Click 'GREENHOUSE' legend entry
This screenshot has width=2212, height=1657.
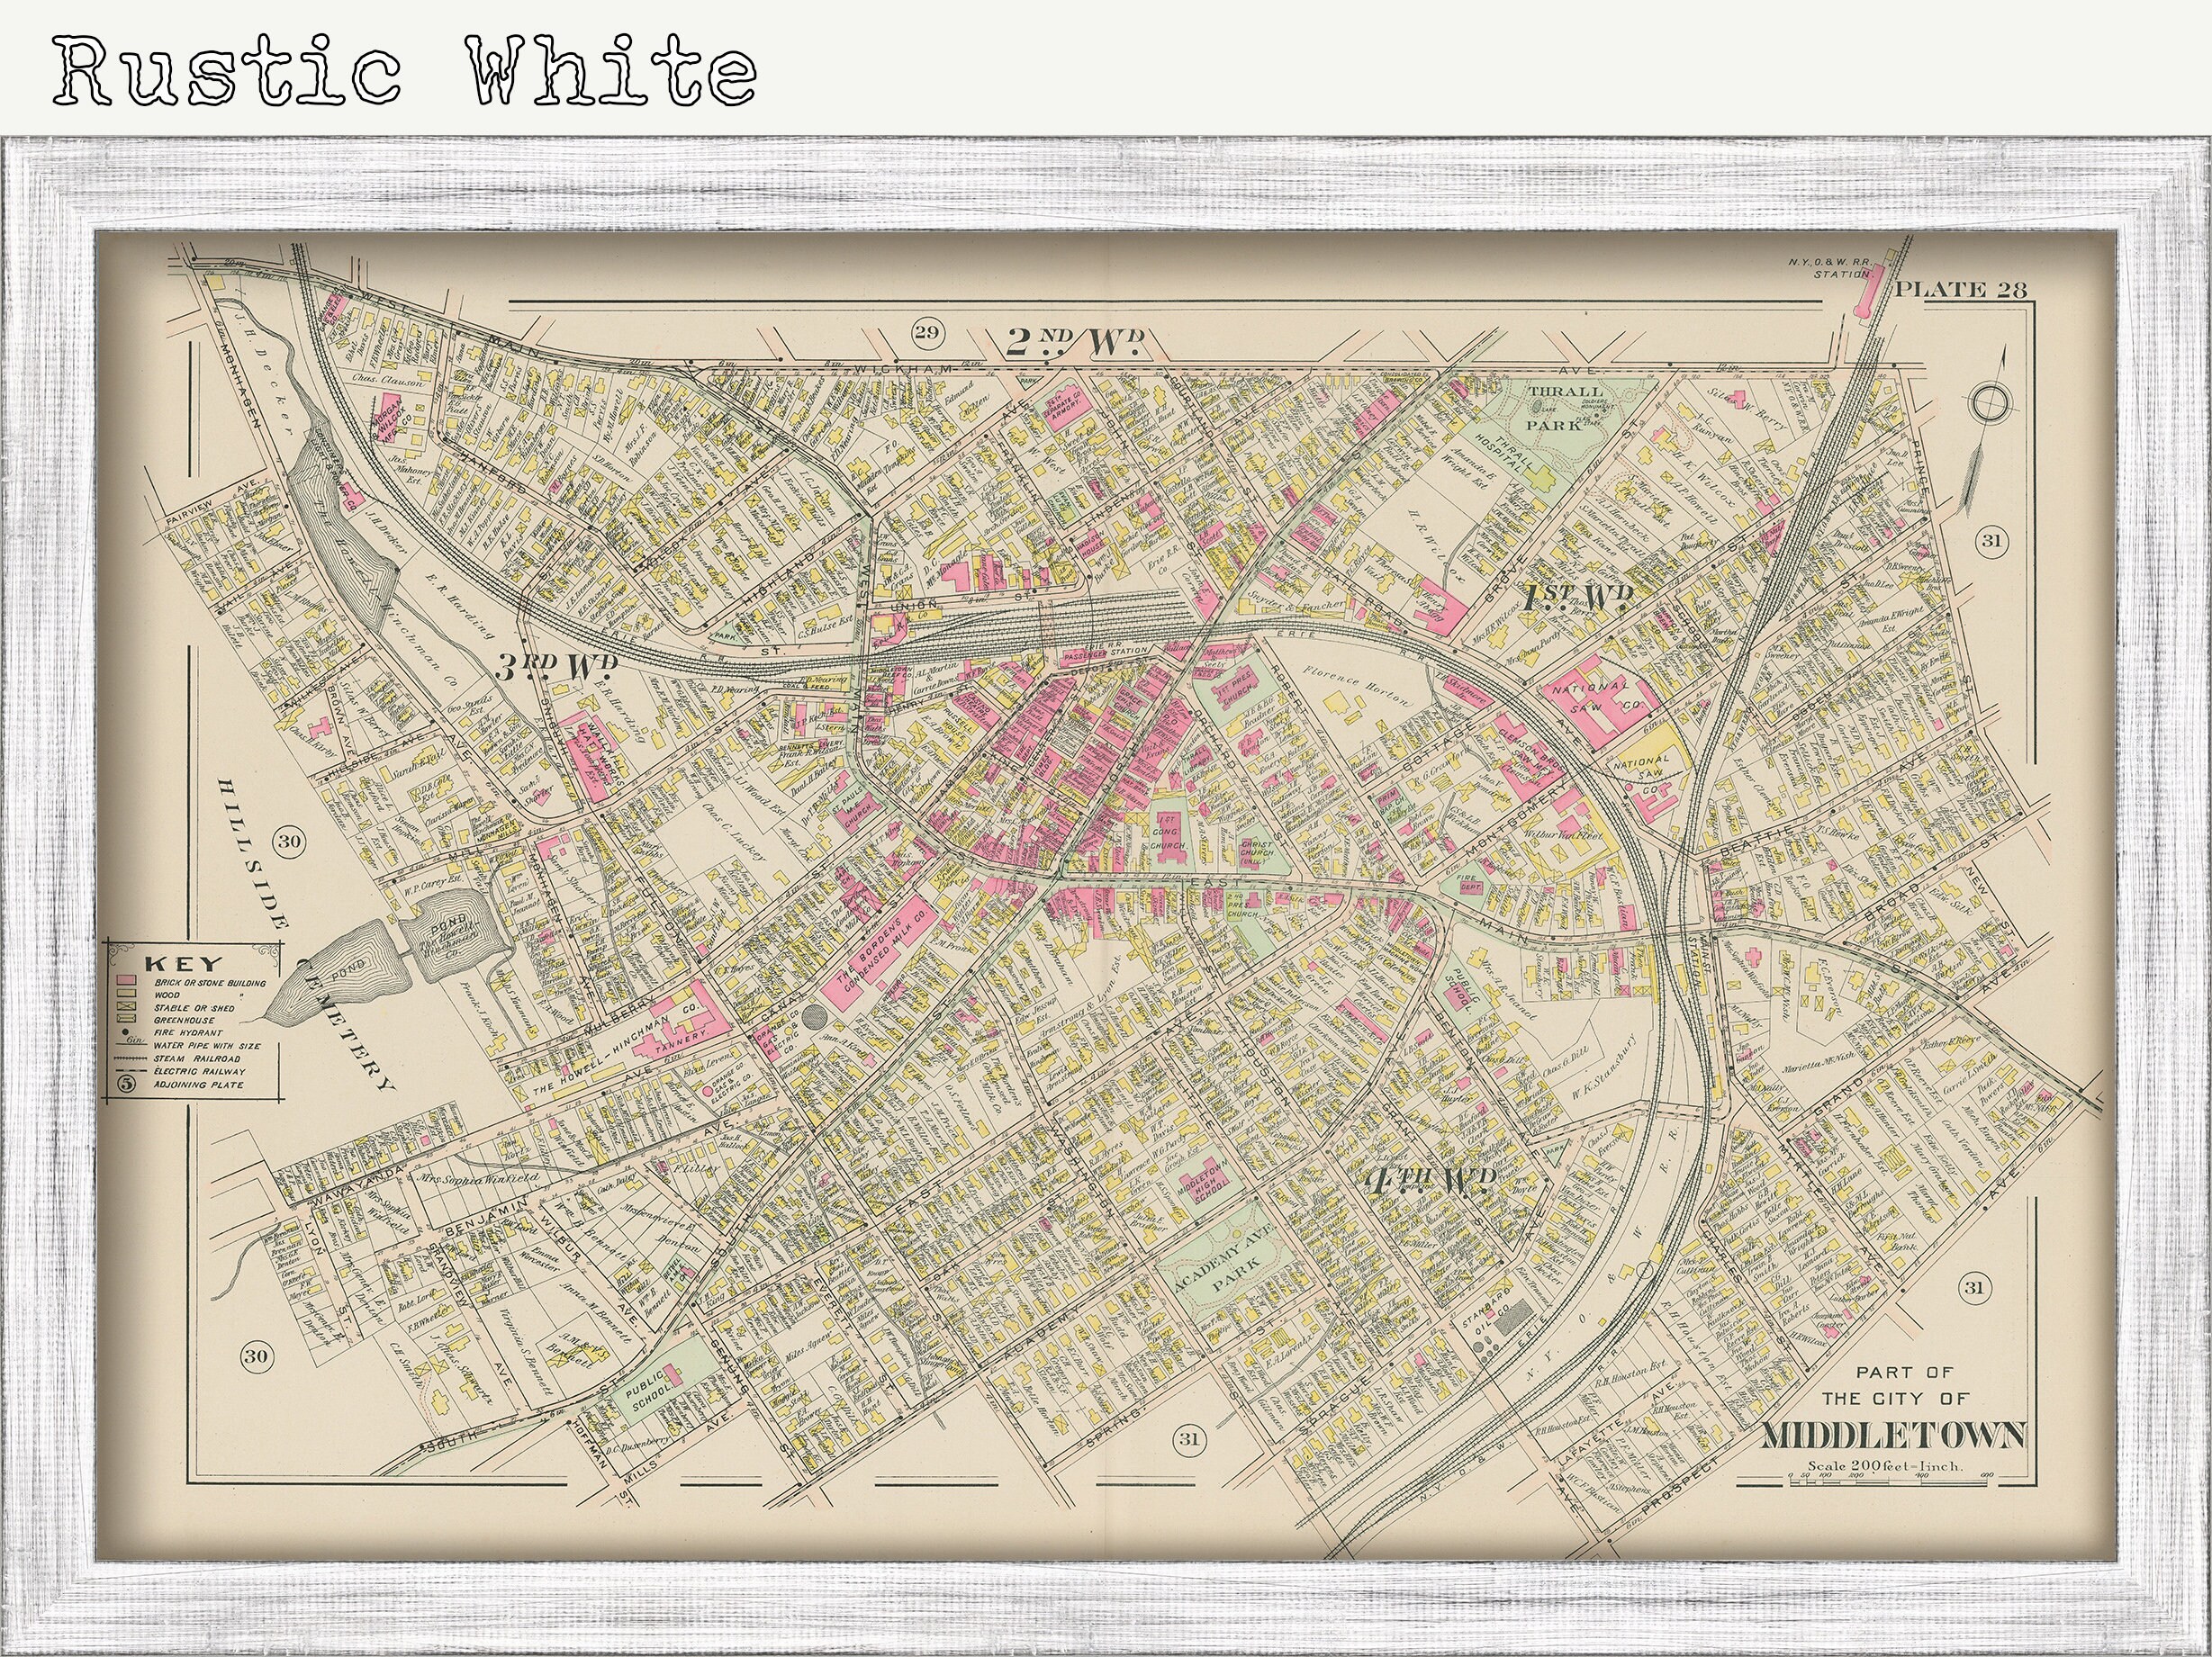pos(183,1021)
